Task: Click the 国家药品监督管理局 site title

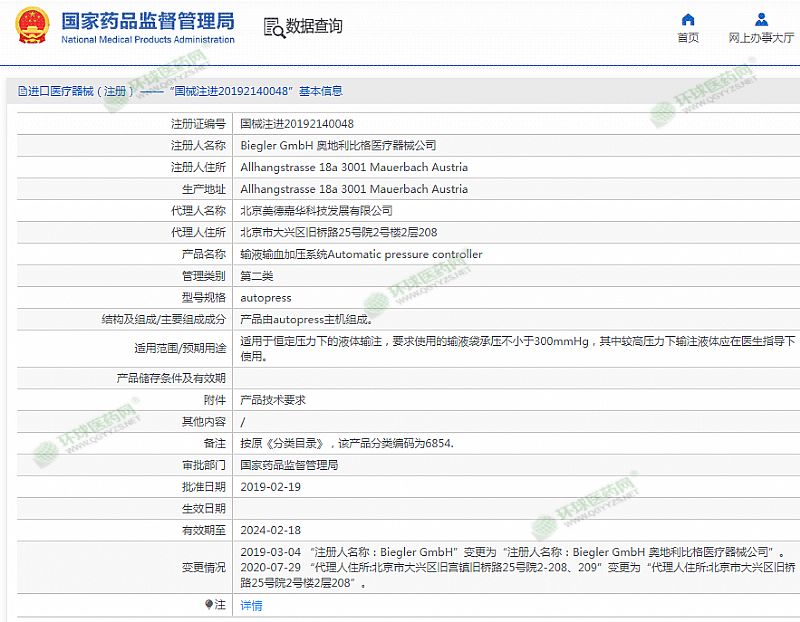Action: click(x=147, y=20)
